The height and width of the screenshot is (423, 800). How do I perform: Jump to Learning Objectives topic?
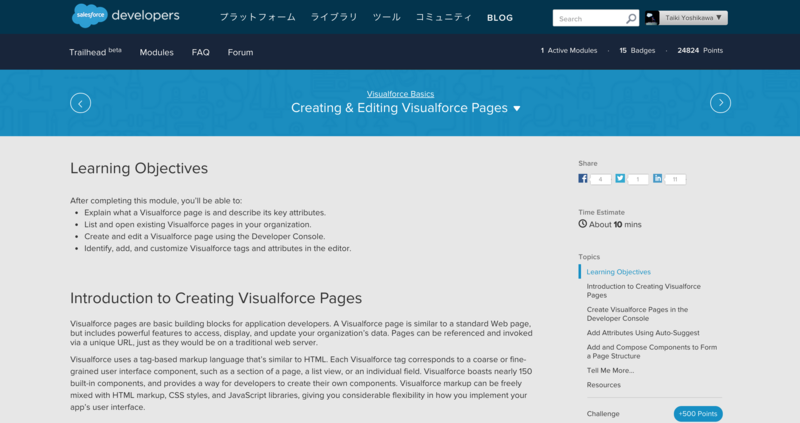tap(618, 272)
